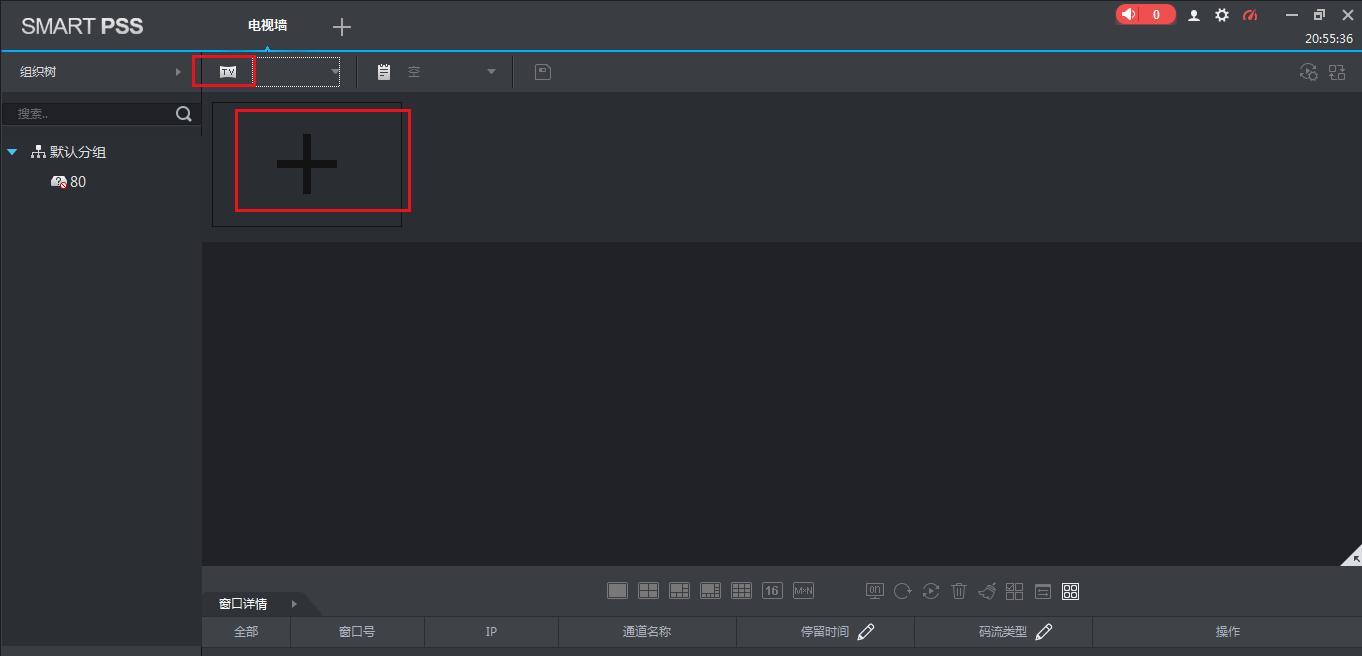Click the 窗口号 column header

pyautogui.click(x=357, y=632)
